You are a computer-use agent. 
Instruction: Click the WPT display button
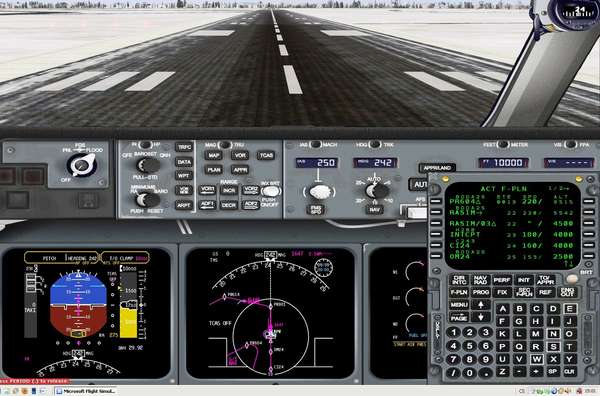(184, 176)
